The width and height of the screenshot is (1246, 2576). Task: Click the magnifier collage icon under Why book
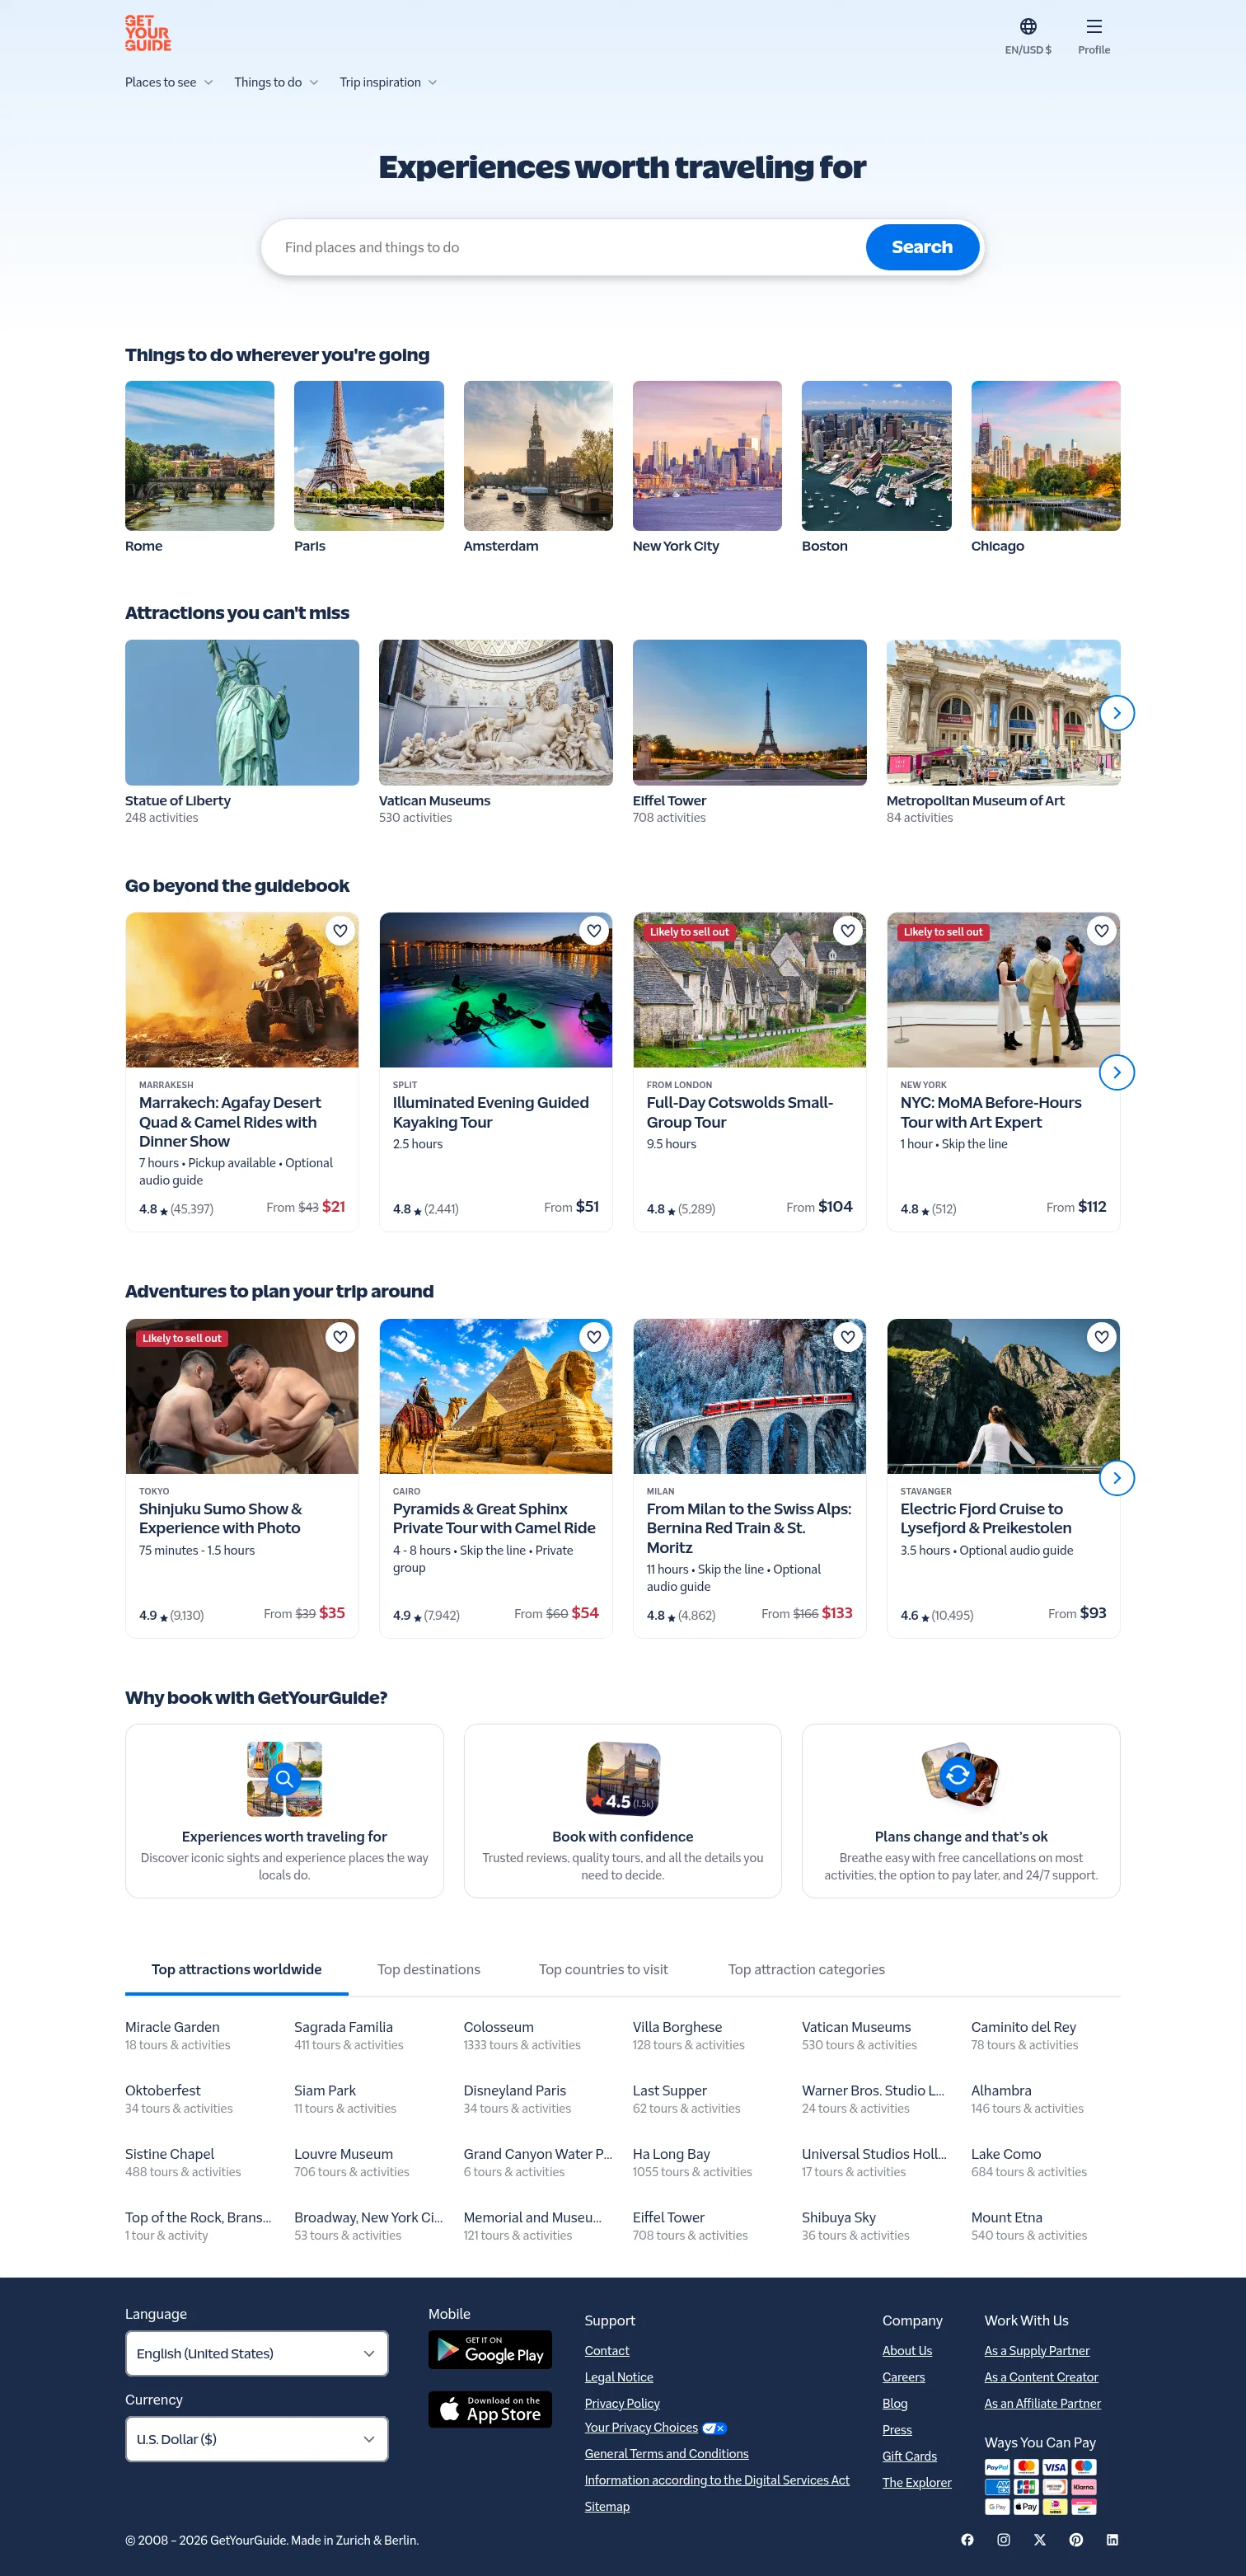coord(284,1779)
